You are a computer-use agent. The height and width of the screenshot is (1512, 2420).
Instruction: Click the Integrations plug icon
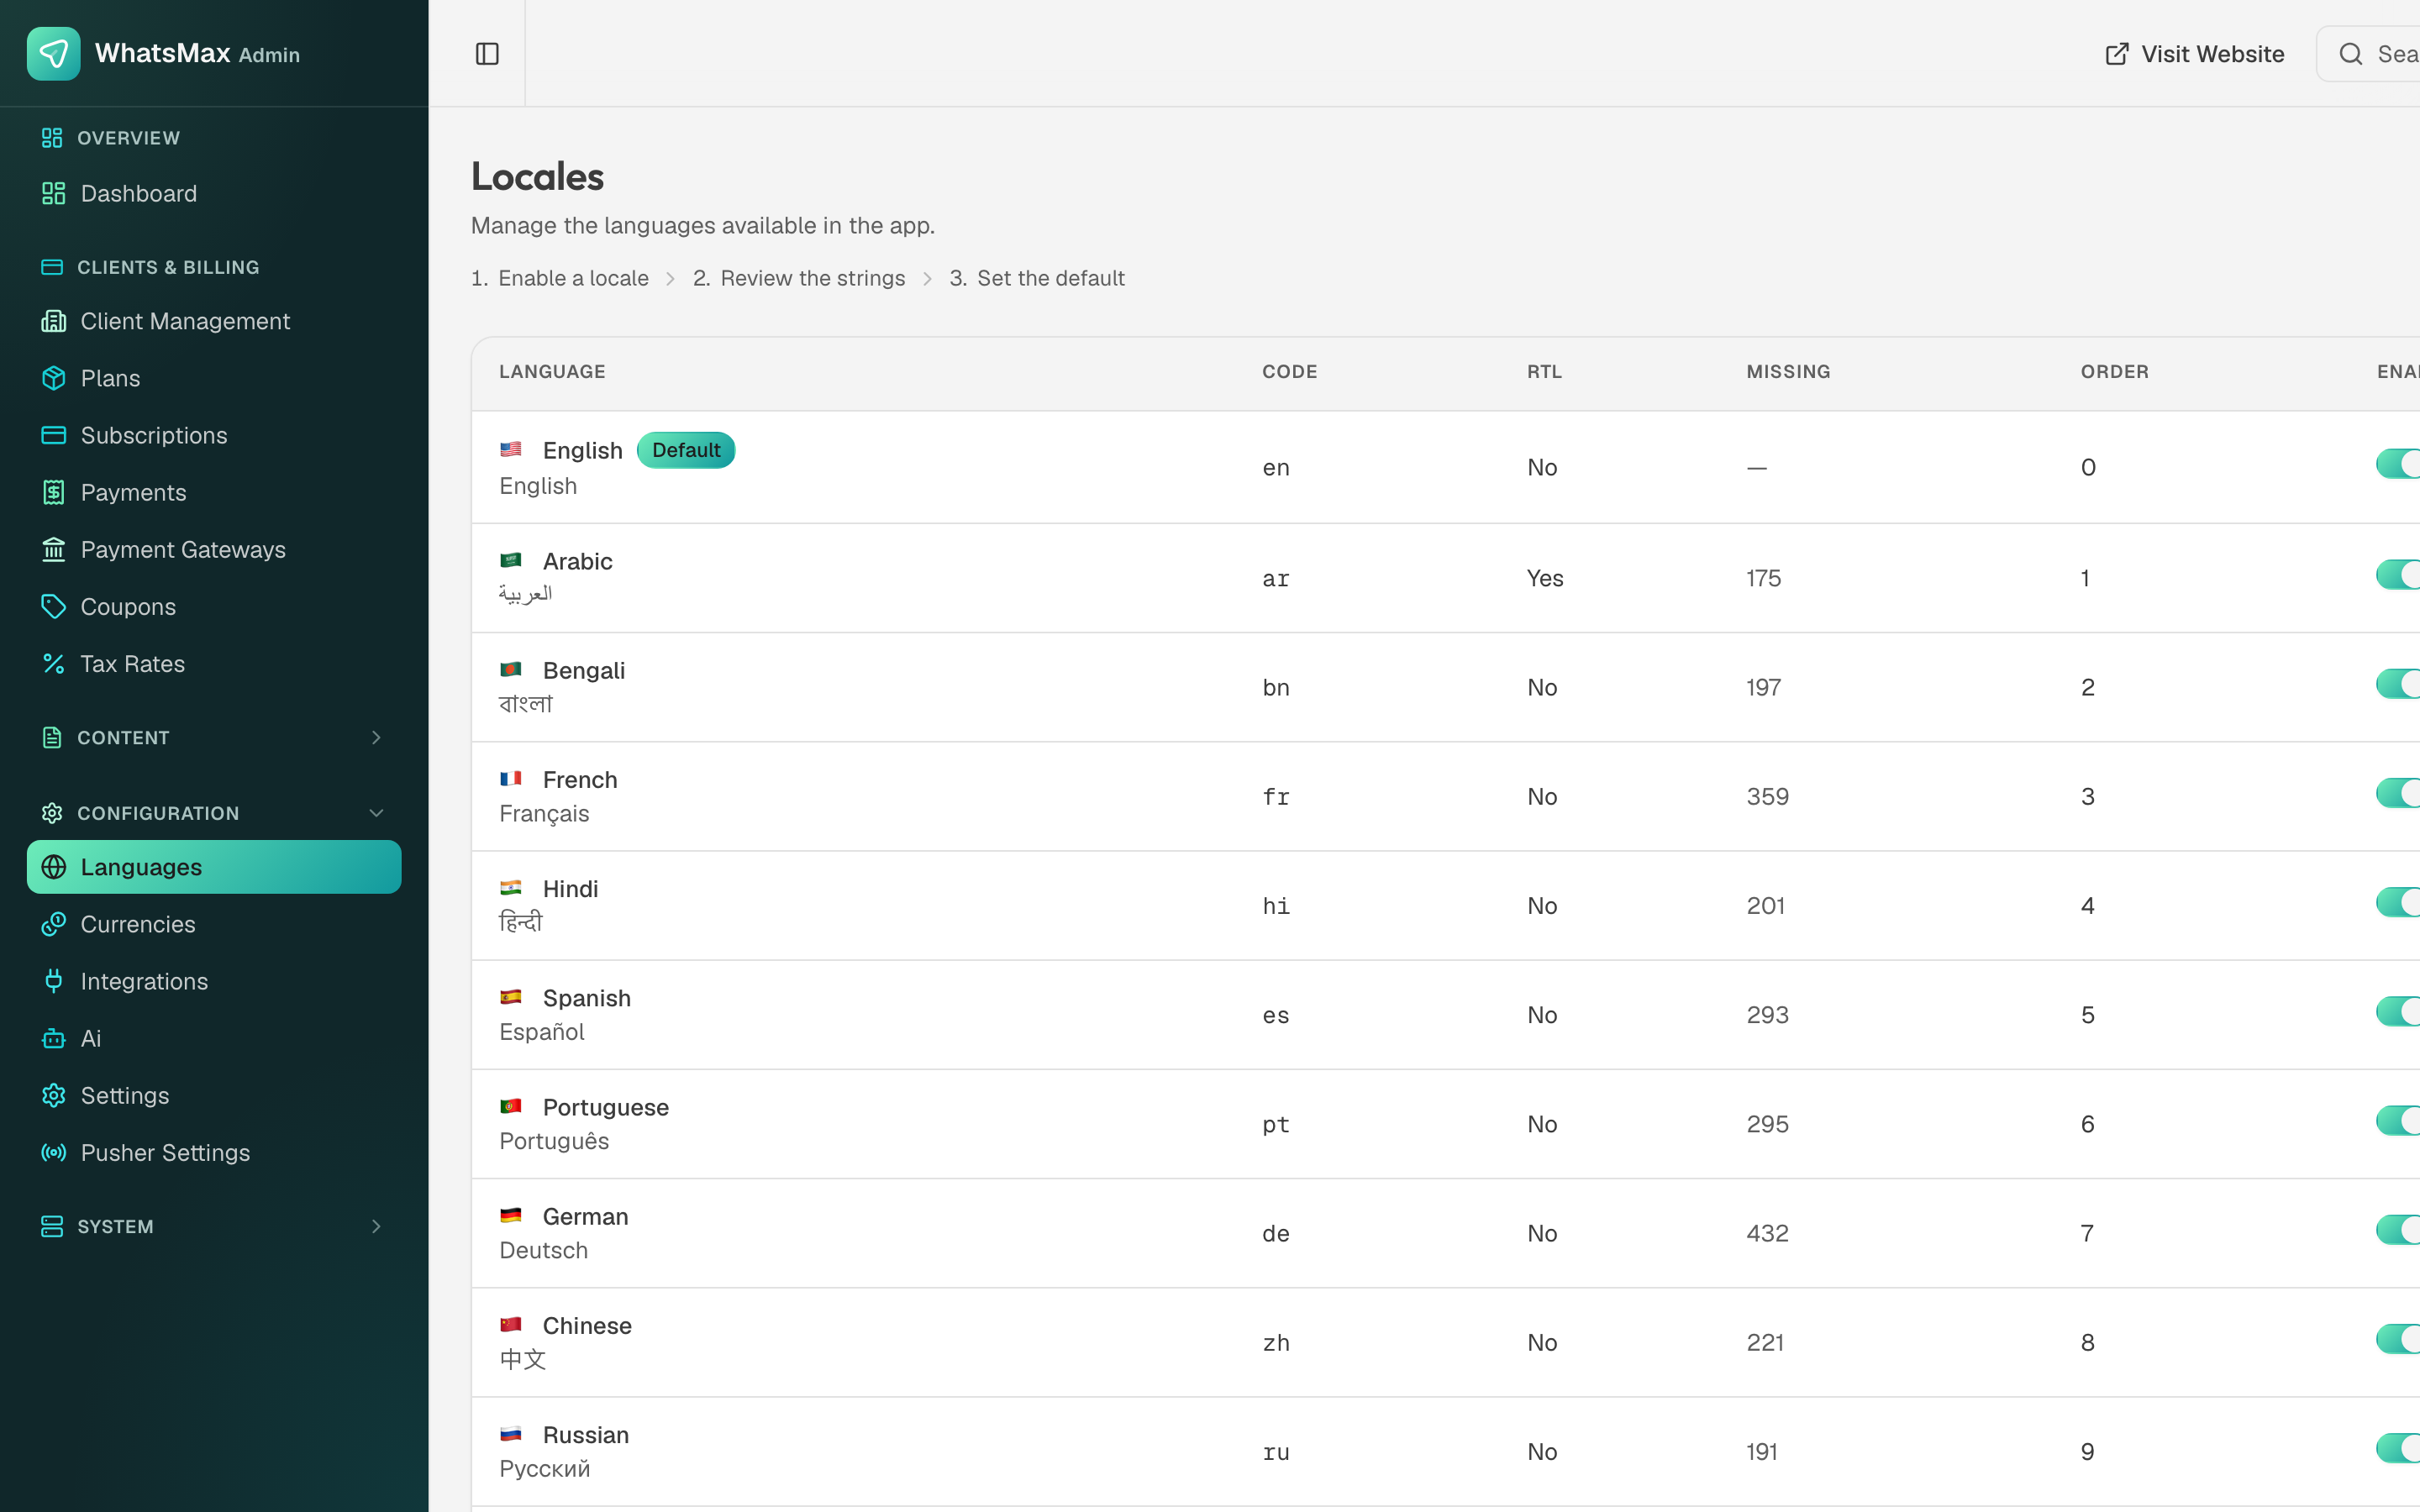(x=53, y=981)
